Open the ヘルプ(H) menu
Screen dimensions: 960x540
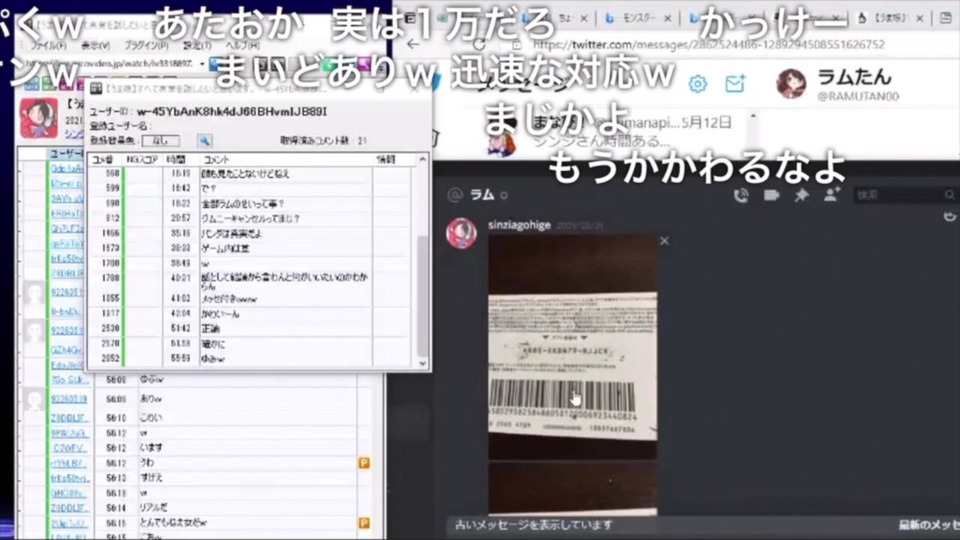(242, 45)
